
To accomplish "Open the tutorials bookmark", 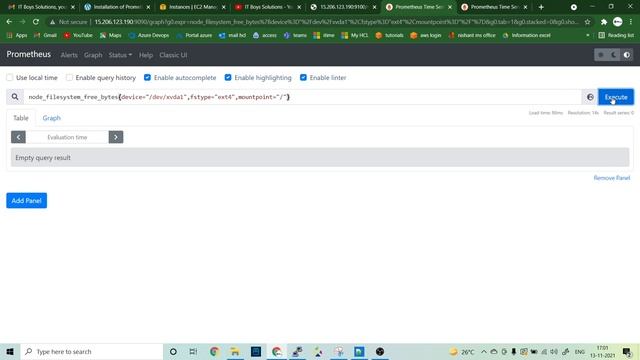I will click(x=389, y=35).
